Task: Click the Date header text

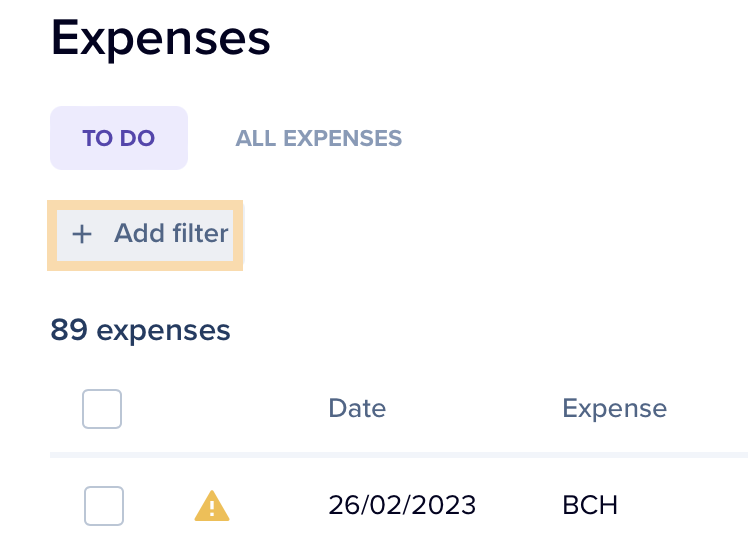Action: 357,408
